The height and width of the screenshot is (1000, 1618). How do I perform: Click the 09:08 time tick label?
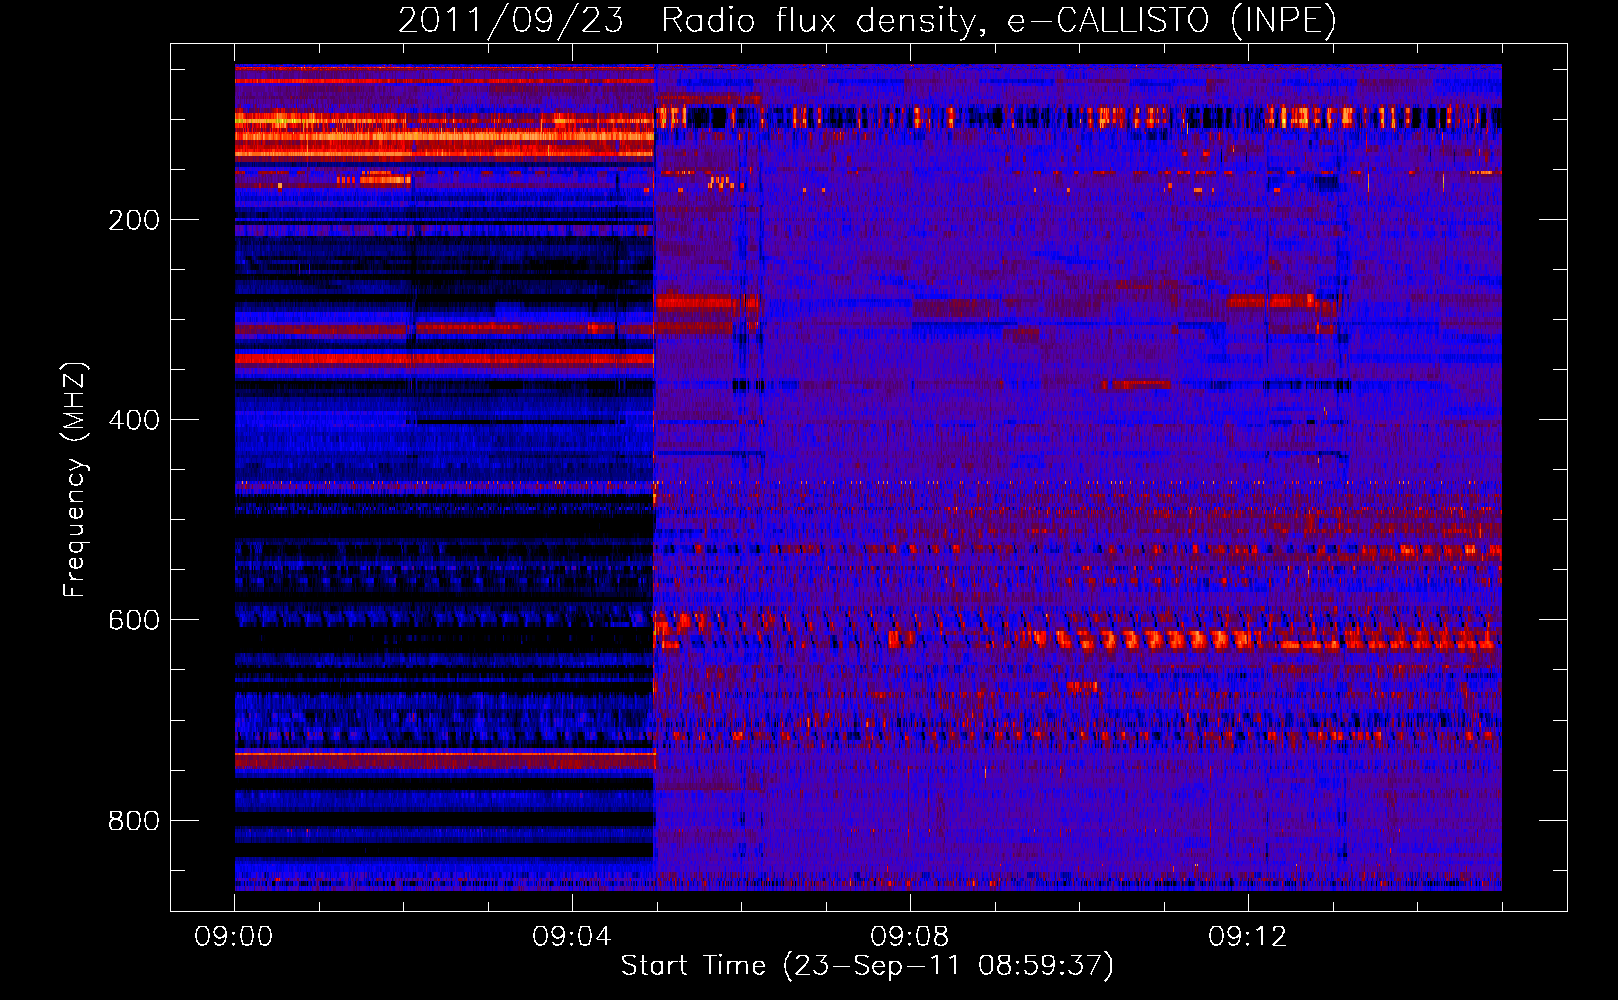pos(910,936)
